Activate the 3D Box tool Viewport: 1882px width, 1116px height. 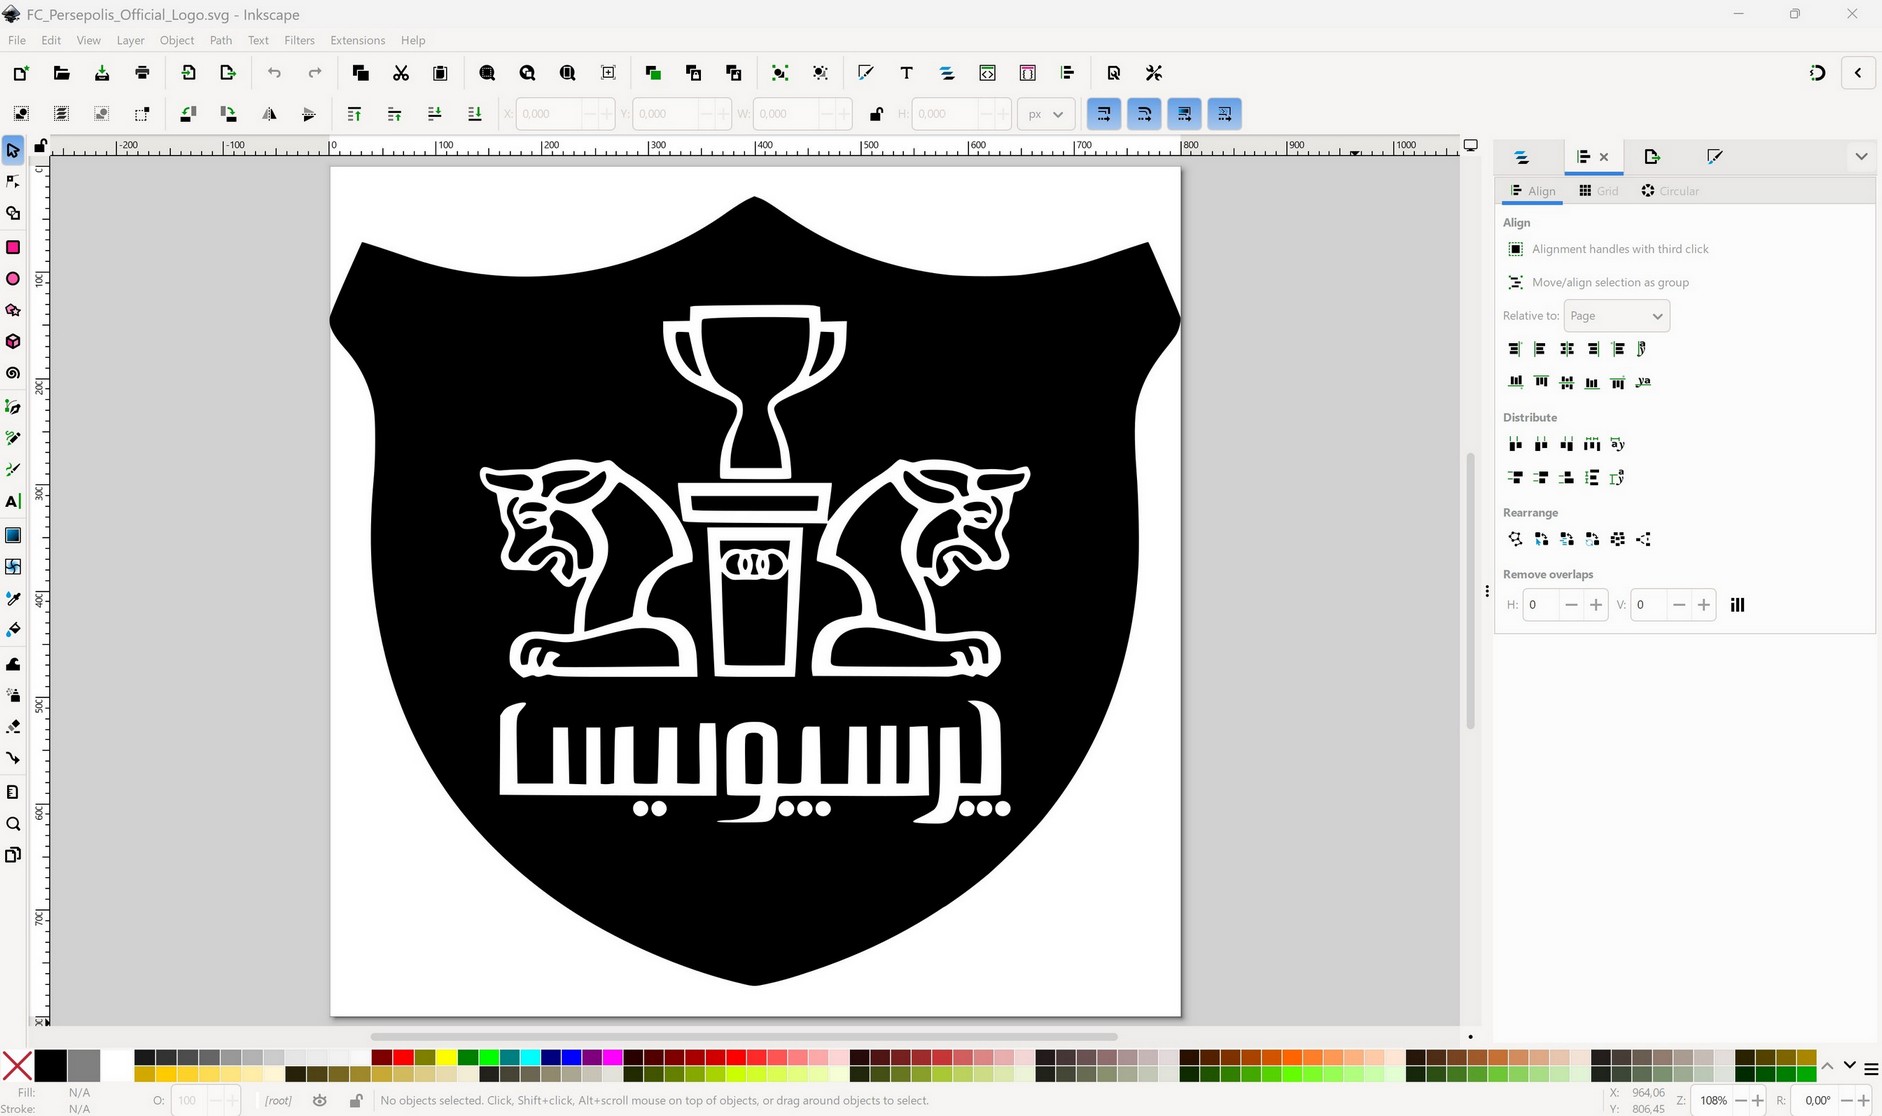[x=13, y=342]
